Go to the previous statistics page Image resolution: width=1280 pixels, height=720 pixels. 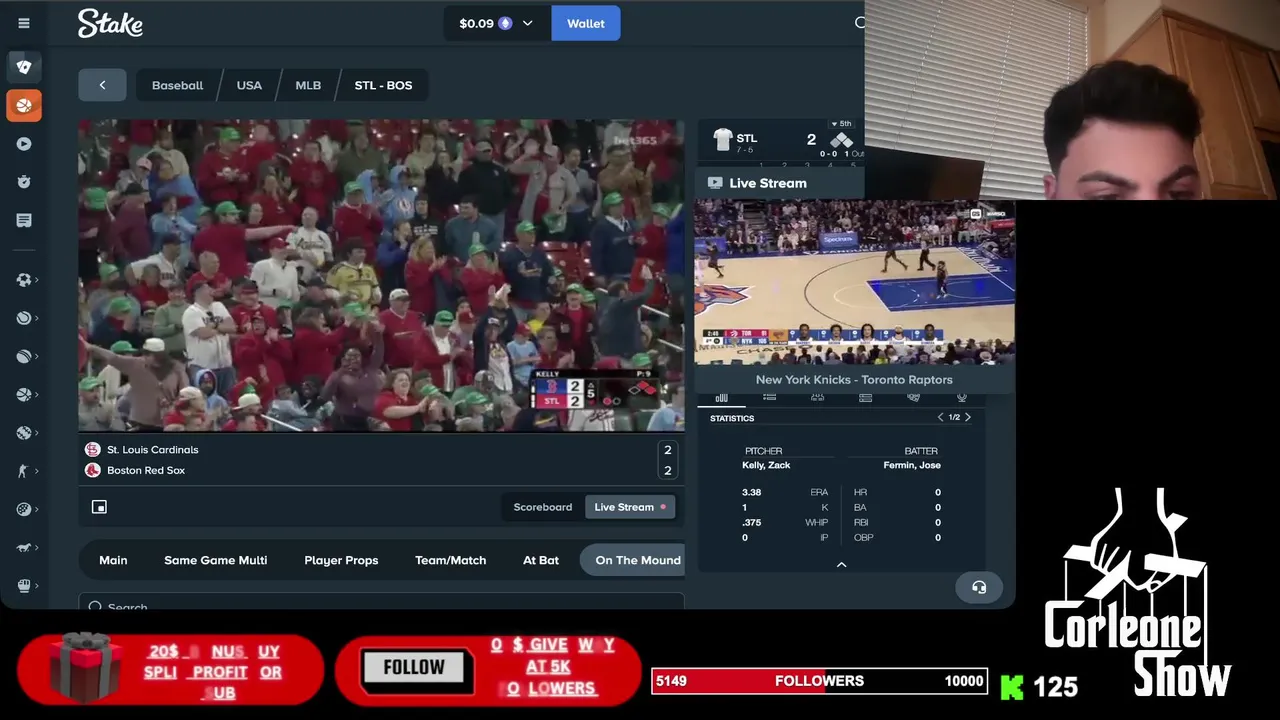940,417
